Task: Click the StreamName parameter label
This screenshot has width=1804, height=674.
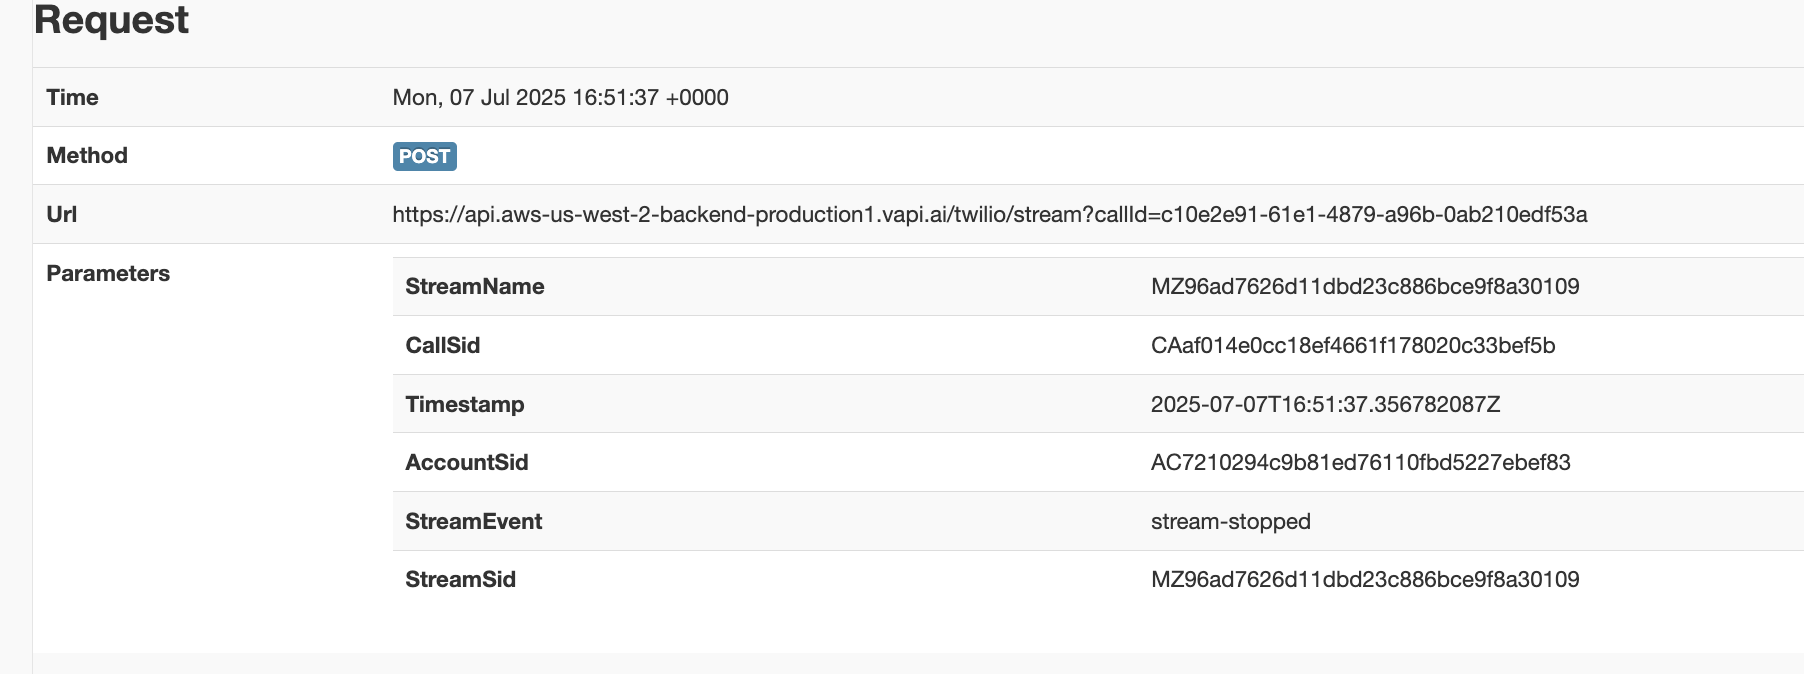Action: pos(474,286)
